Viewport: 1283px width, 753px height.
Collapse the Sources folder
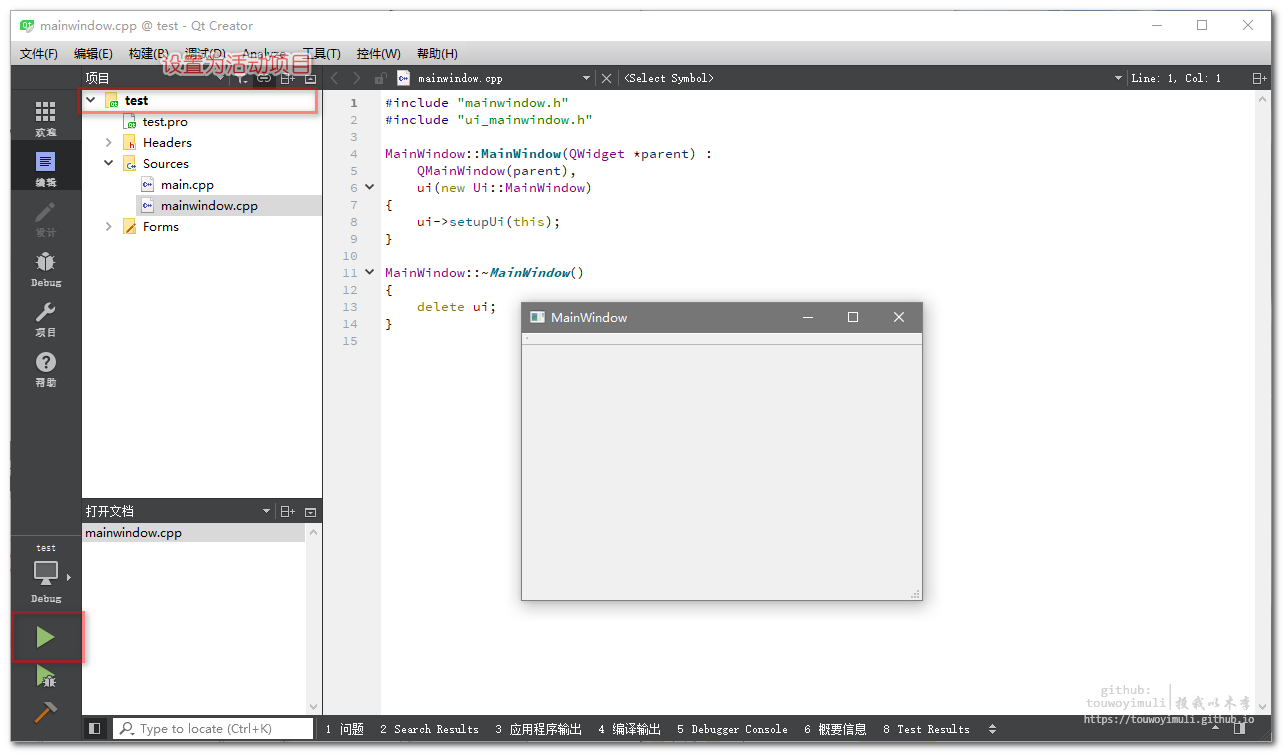(x=109, y=163)
